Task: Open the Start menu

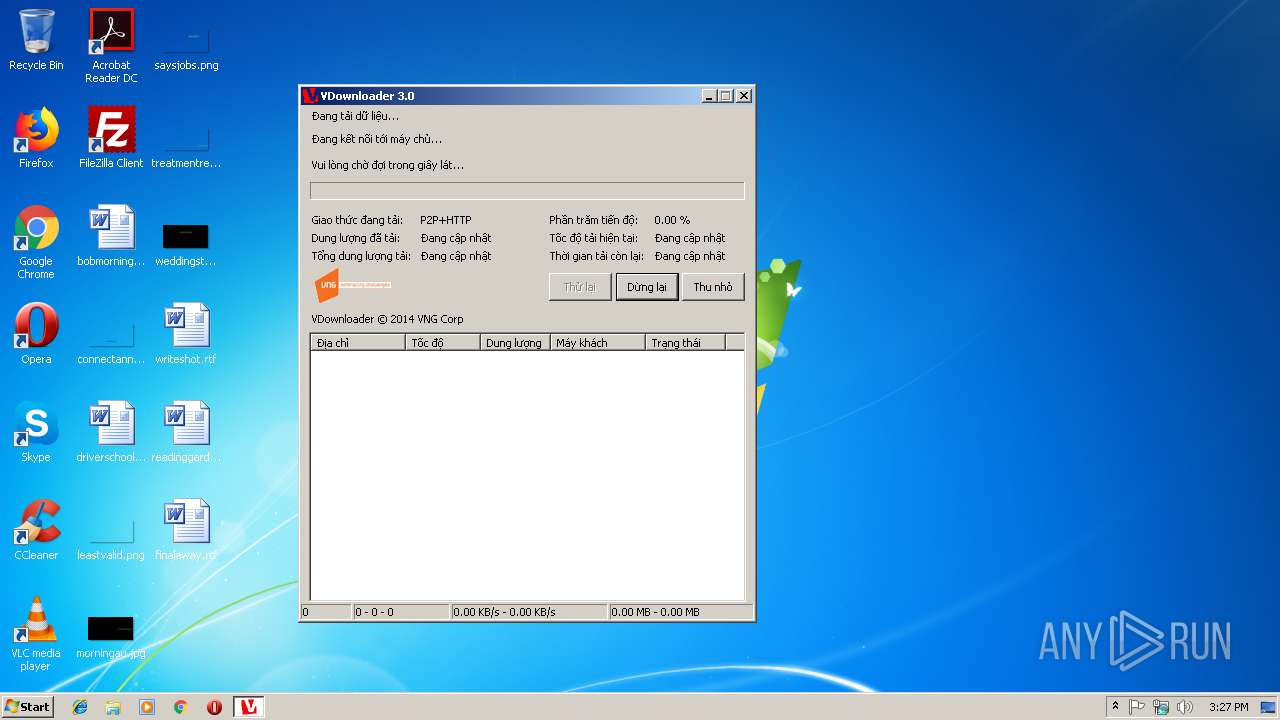Action: (x=27, y=707)
